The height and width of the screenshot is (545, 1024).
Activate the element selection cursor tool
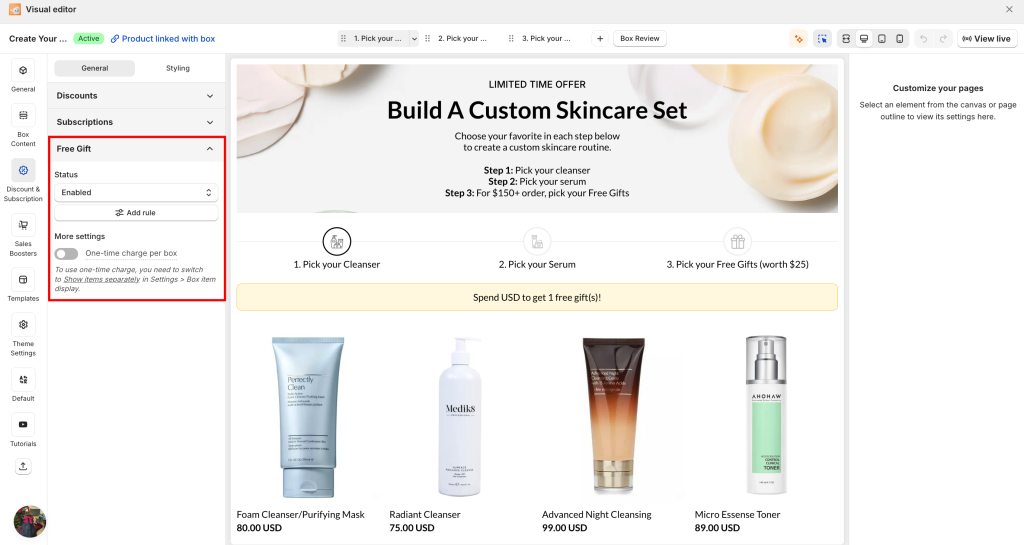tap(822, 39)
